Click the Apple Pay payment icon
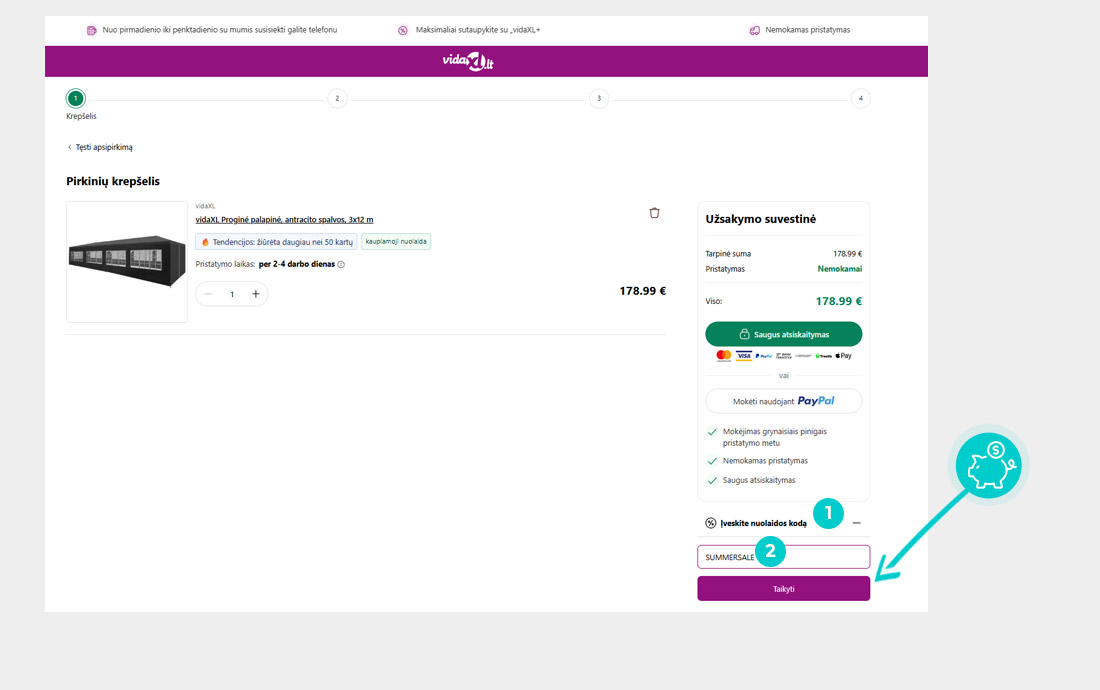 pos(843,356)
